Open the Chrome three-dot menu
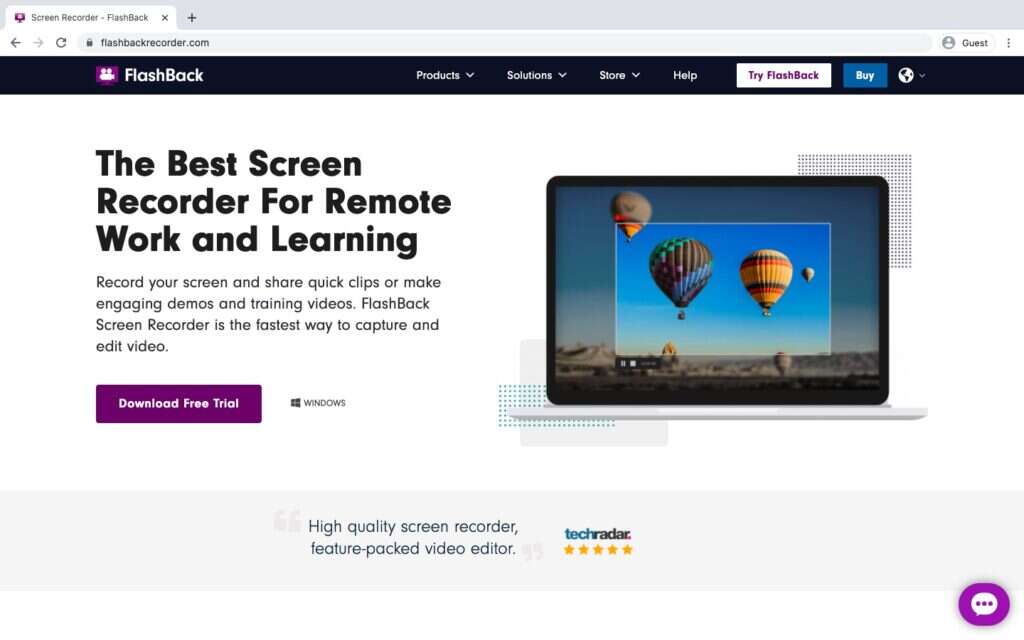Screen dimensions: 1024x640 pyautogui.click(x=1008, y=42)
